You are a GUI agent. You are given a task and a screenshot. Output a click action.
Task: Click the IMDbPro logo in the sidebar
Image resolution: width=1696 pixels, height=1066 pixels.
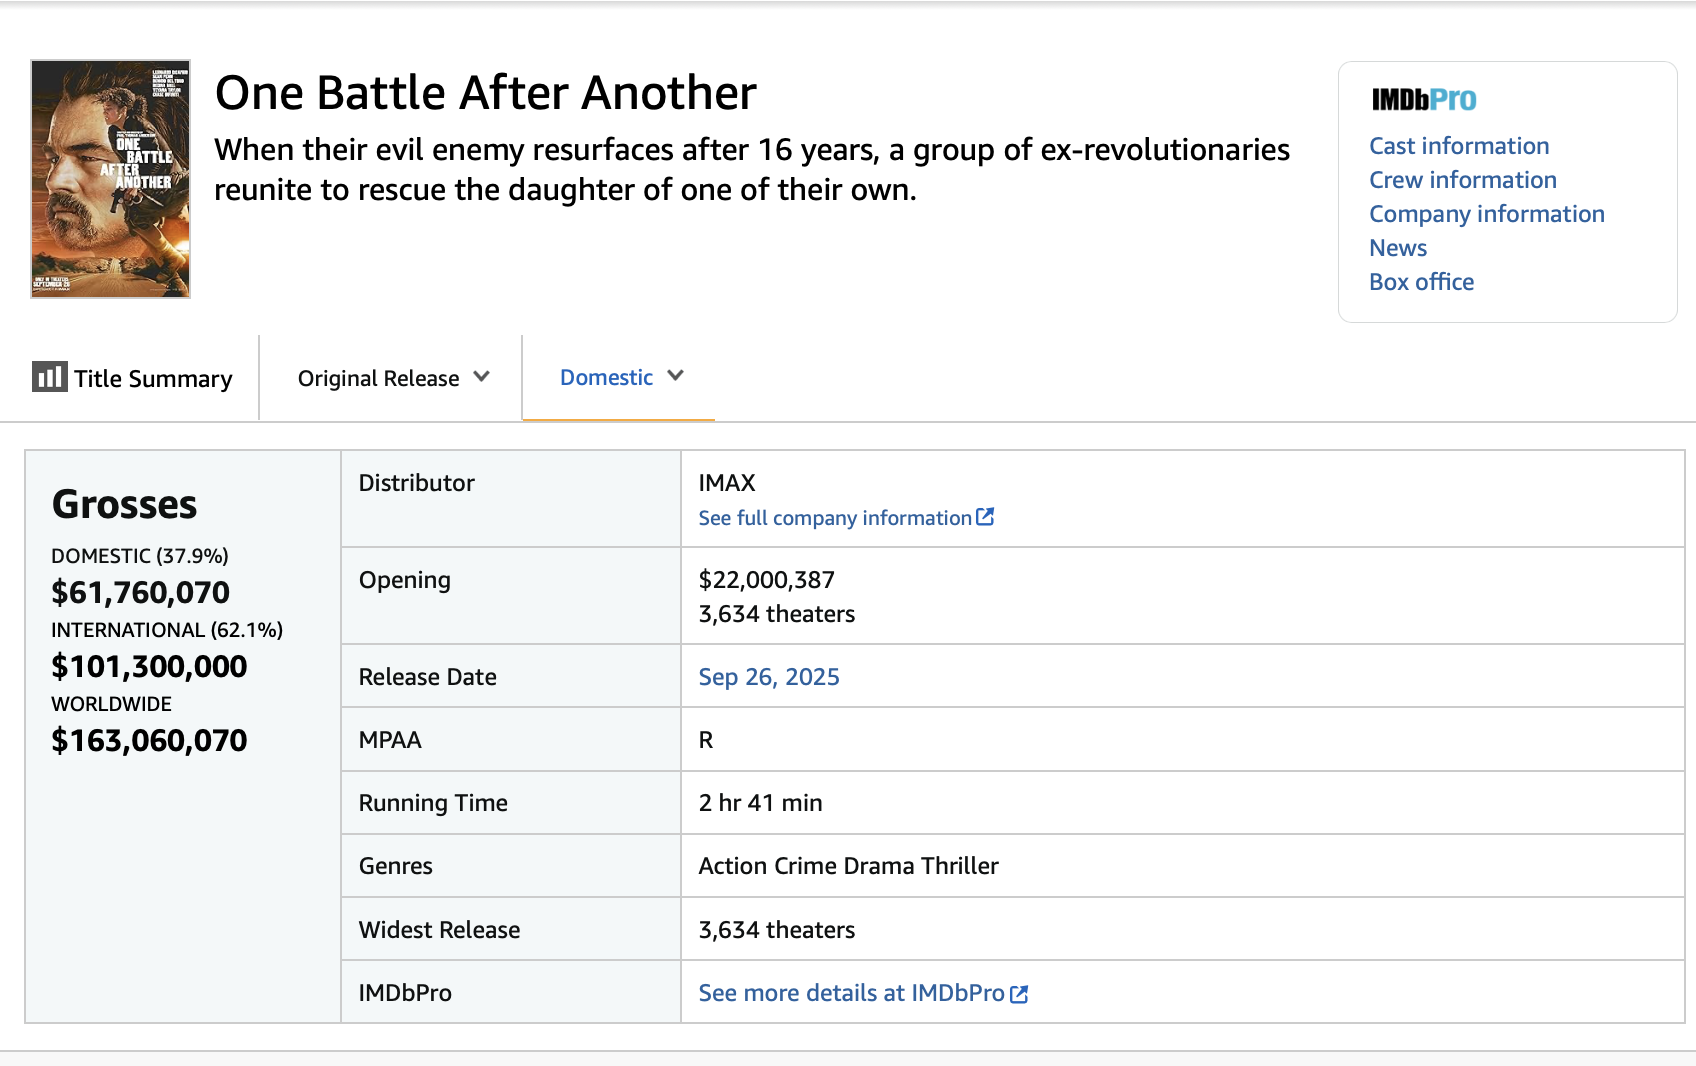pos(1423,100)
